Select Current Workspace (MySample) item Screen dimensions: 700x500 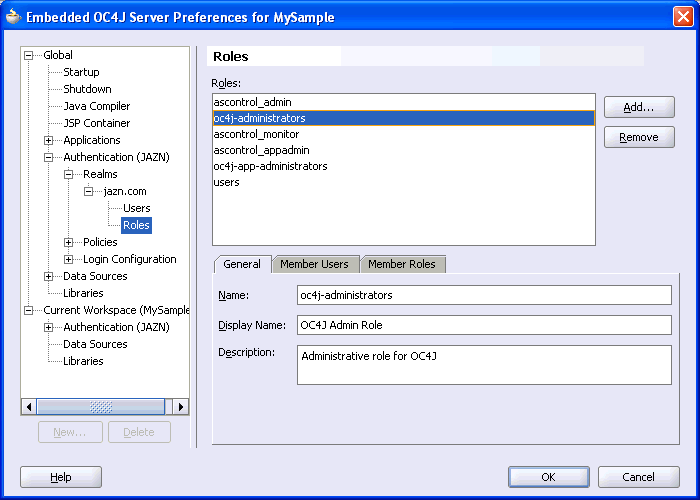[x=116, y=310]
